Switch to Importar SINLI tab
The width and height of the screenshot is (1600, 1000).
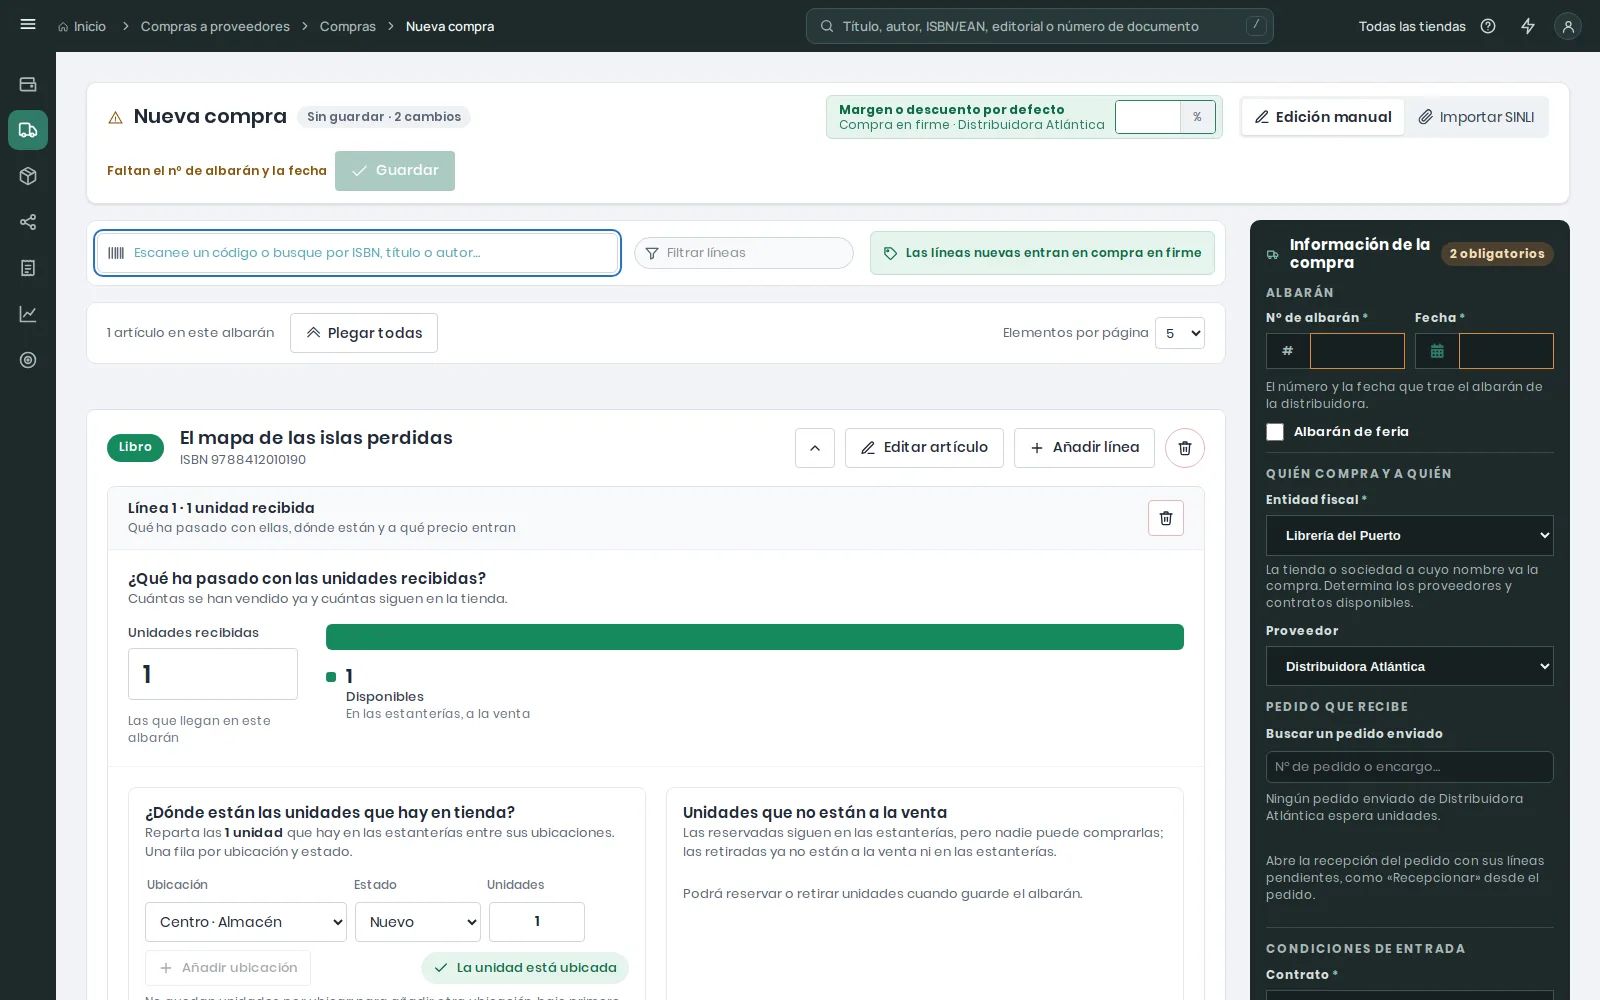1476,117
